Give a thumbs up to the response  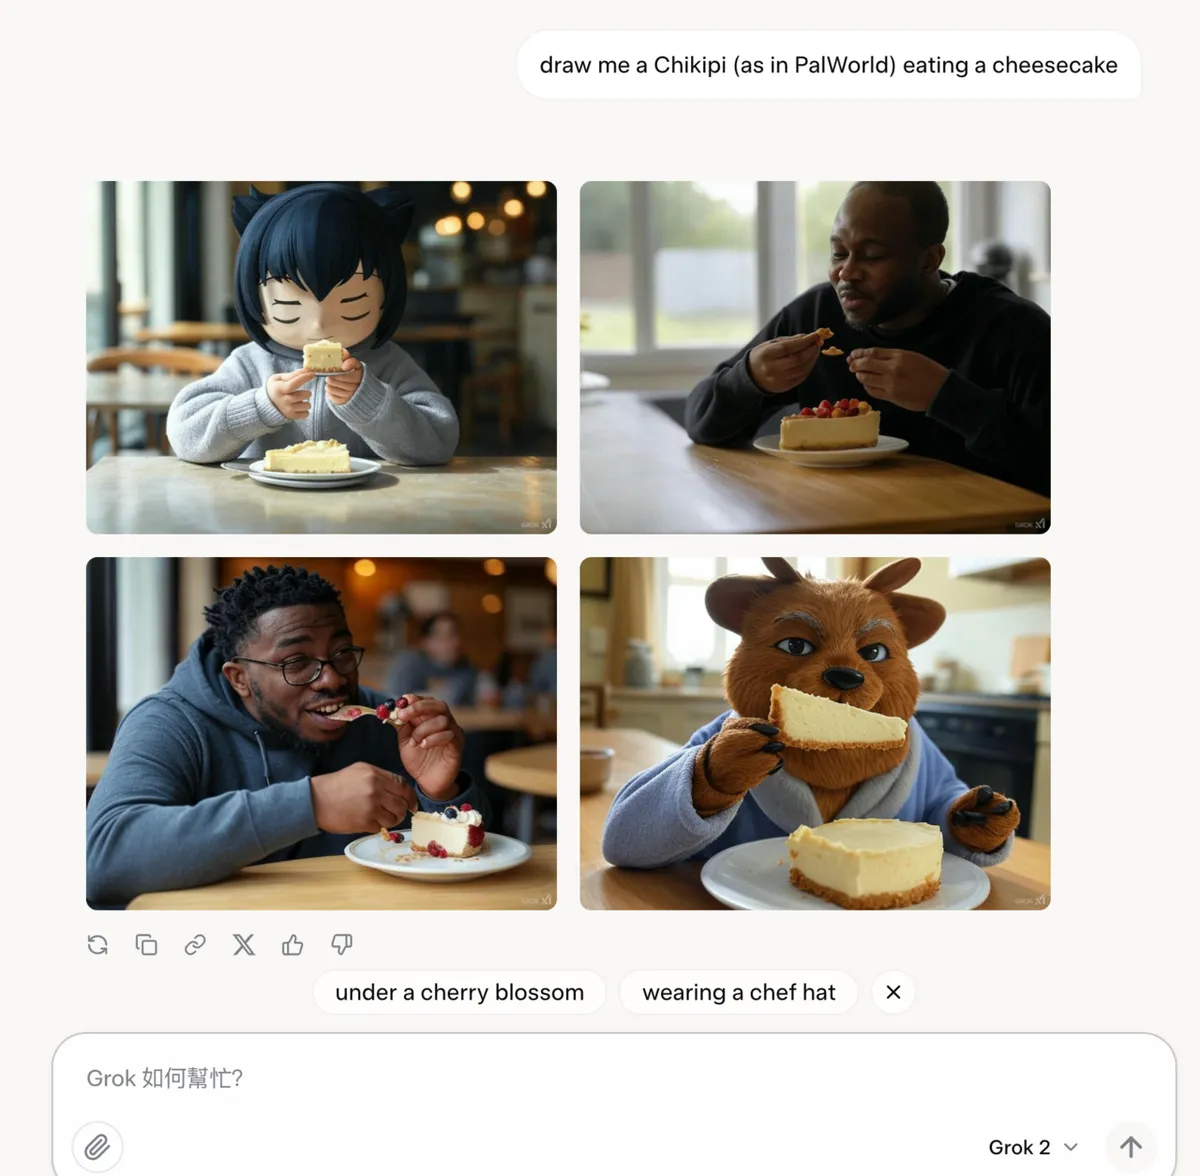click(x=292, y=945)
